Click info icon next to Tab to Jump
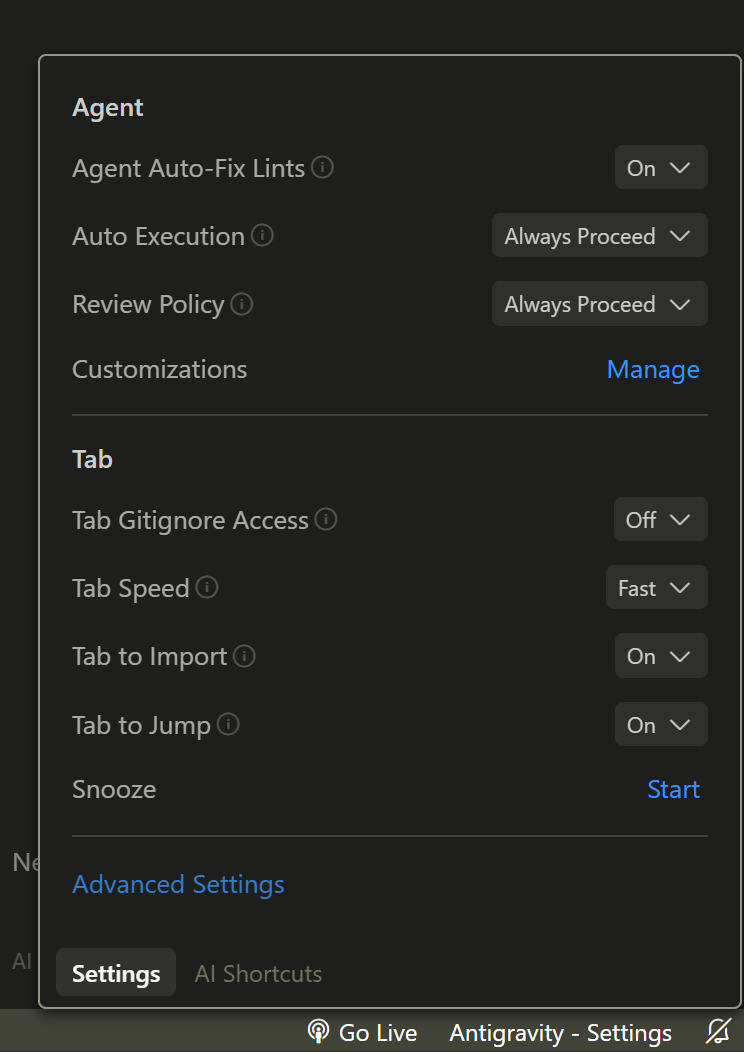 [228, 724]
